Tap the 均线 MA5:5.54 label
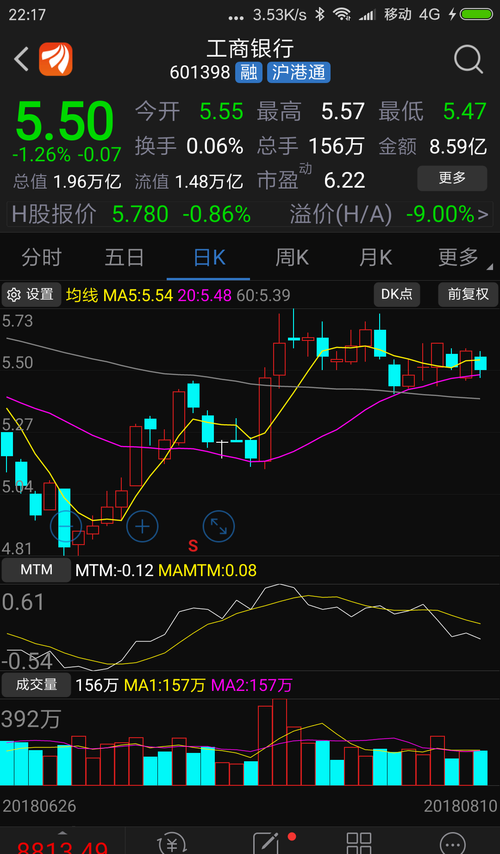The height and width of the screenshot is (854, 500). click(119, 296)
